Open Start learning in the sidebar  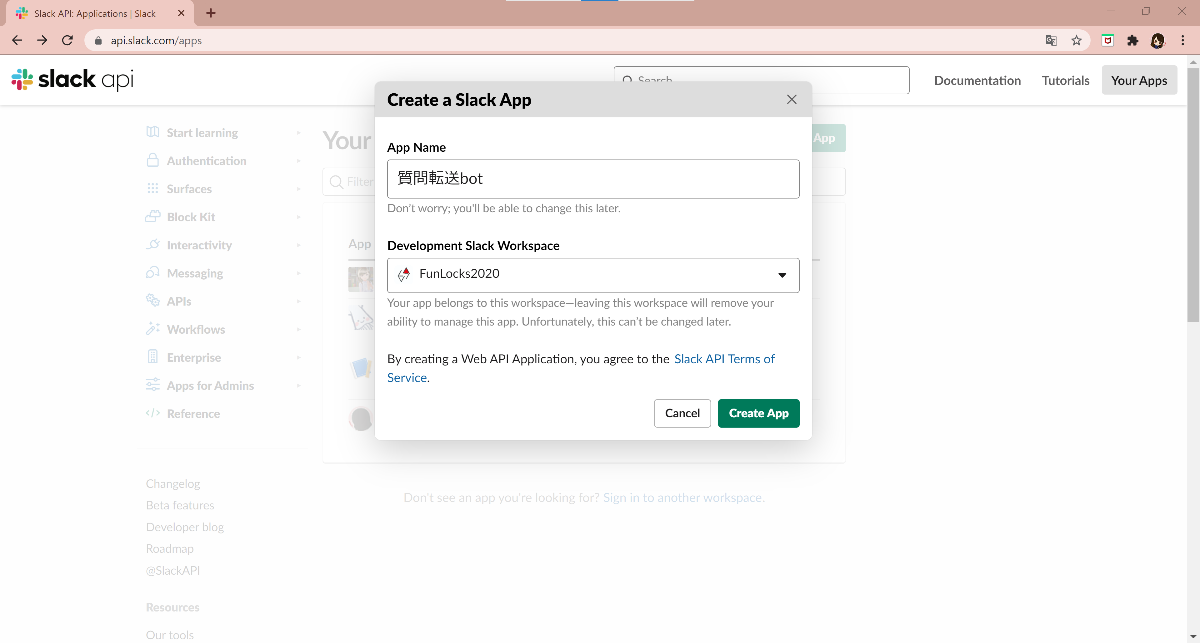[202, 133]
